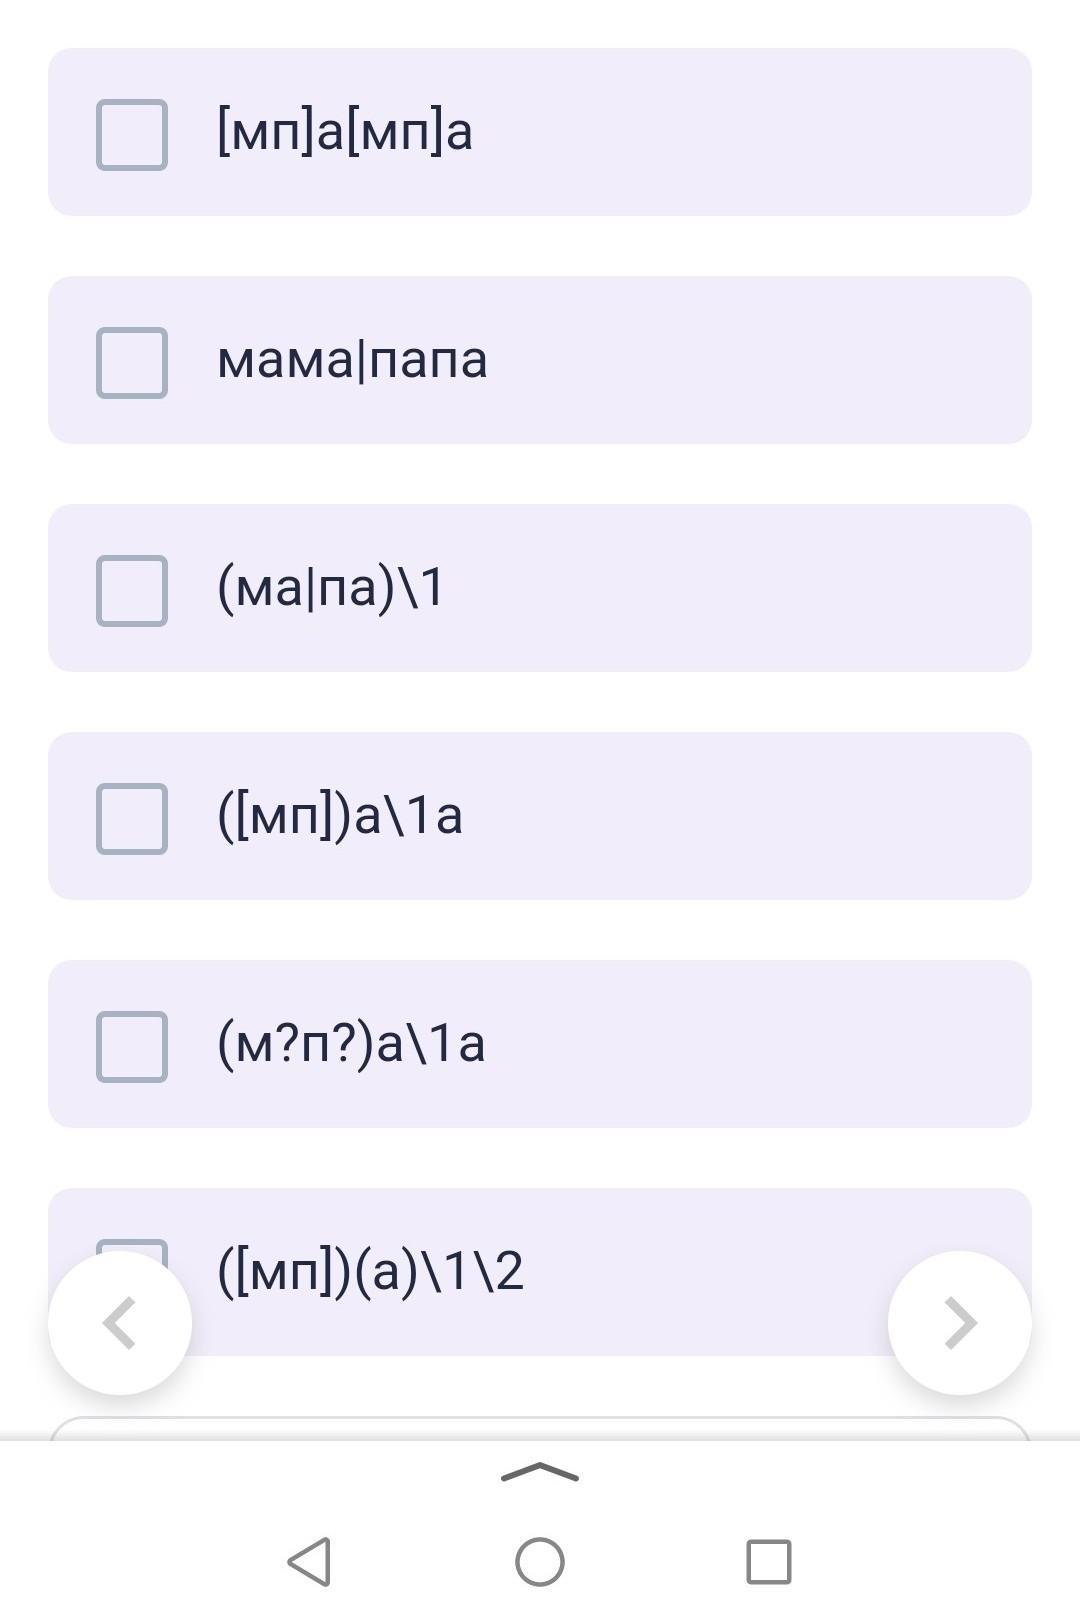Viewport: 1080px width, 1623px height.
Task: Tick the мама|папа checkbox
Action: [x=132, y=362]
